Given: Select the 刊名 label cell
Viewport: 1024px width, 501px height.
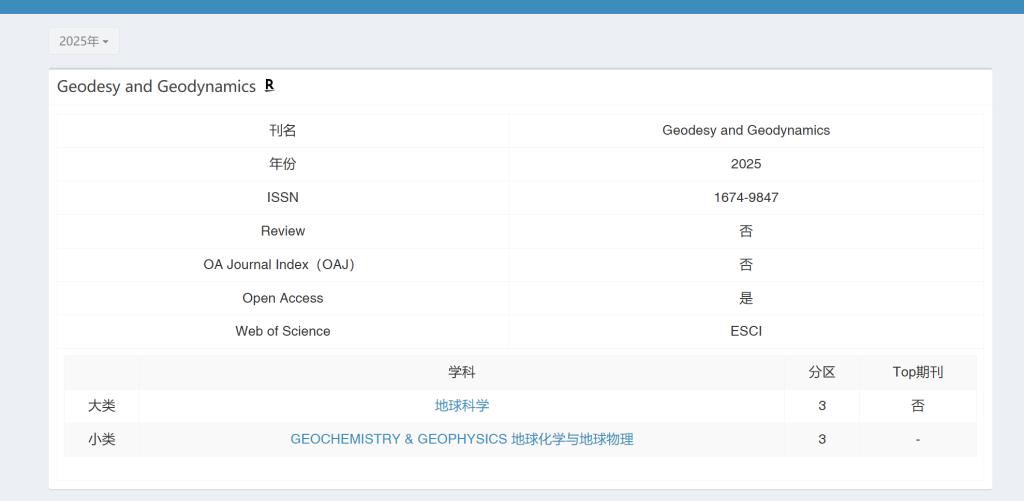Looking at the screenshot, I should [x=283, y=131].
